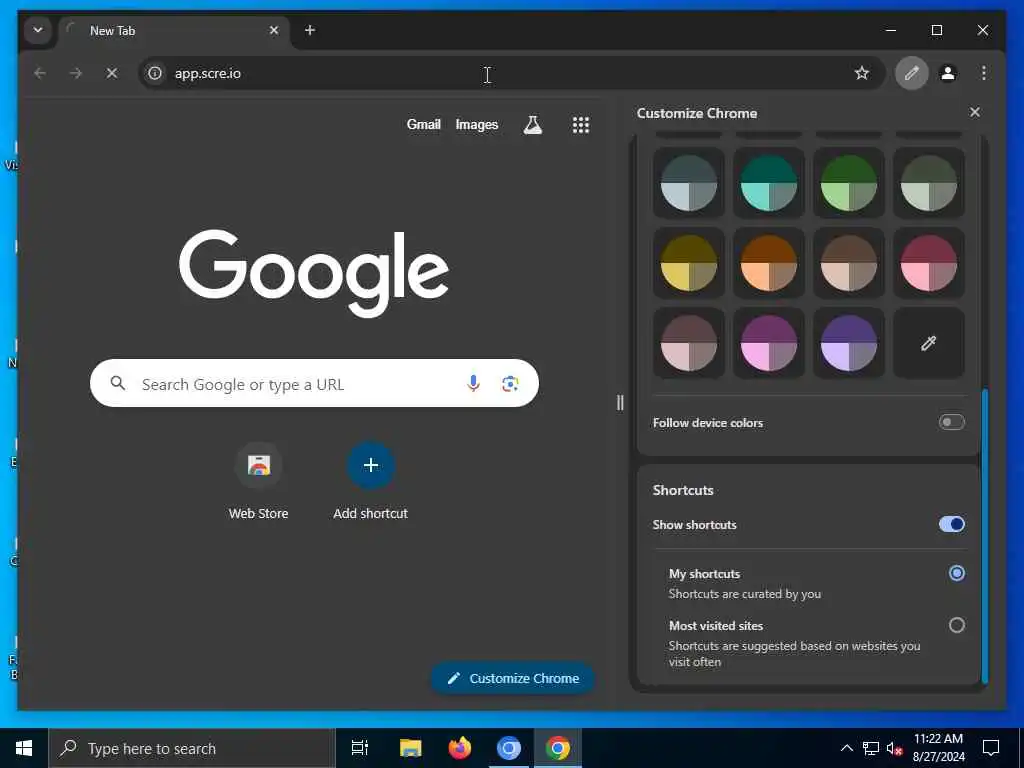
Task: Open the tab search dropdown arrow
Action: click(38, 31)
